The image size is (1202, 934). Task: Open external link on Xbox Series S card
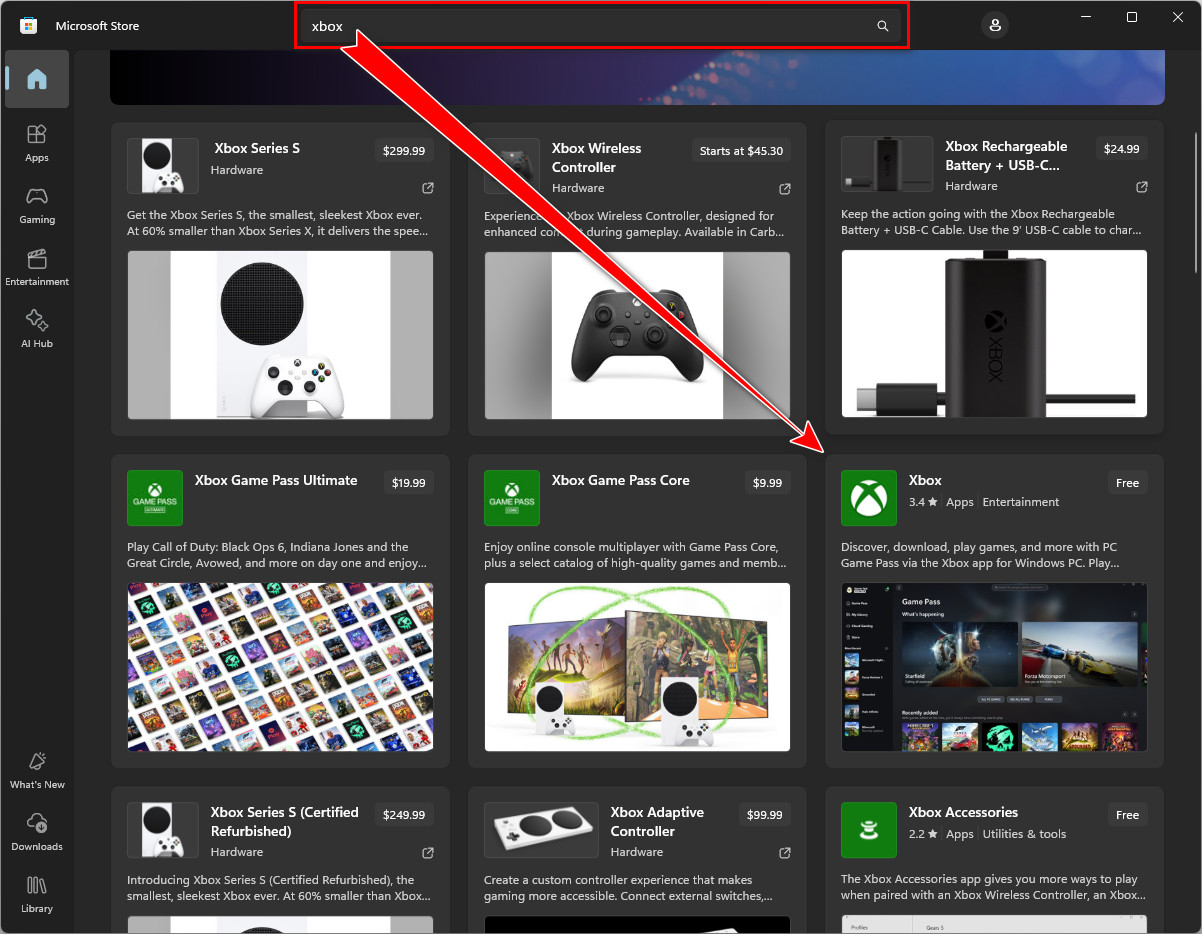[428, 188]
